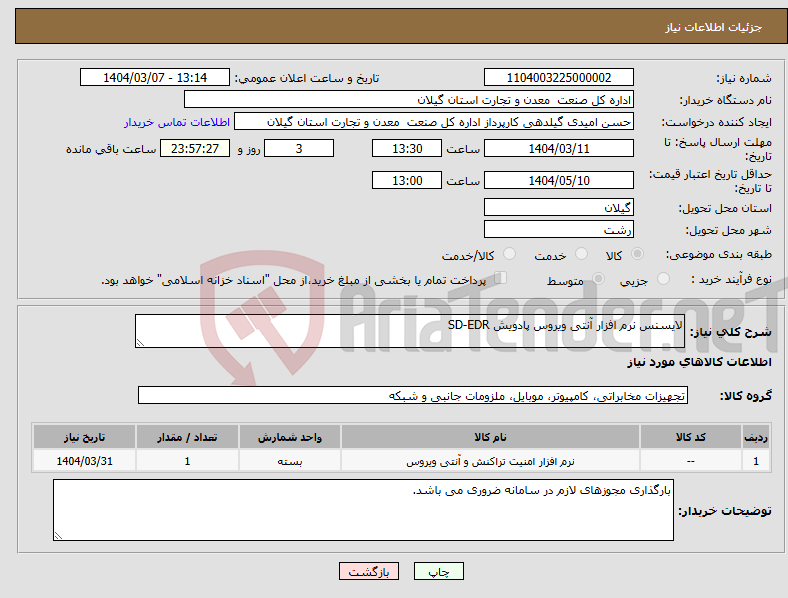Viewport: 788px width, 598px height.
Task: Click the validity time field 13:00
Action: click(407, 180)
